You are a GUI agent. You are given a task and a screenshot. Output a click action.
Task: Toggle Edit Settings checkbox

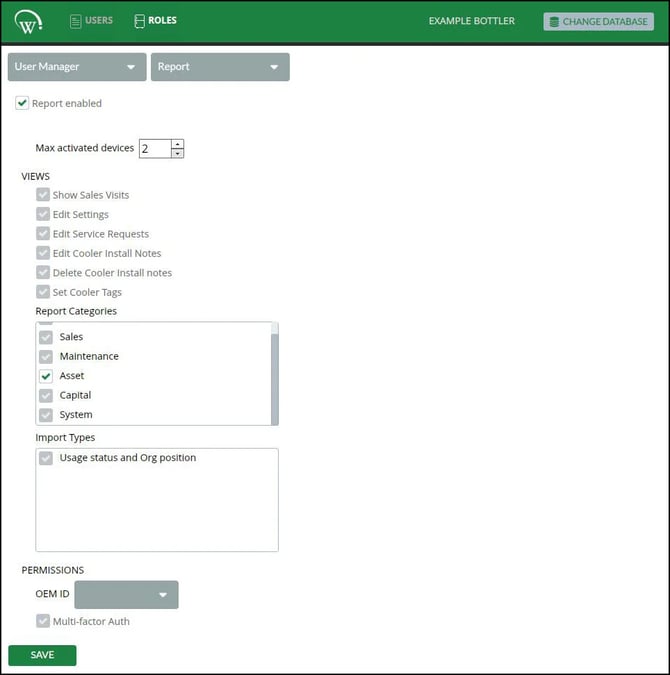click(x=43, y=214)
